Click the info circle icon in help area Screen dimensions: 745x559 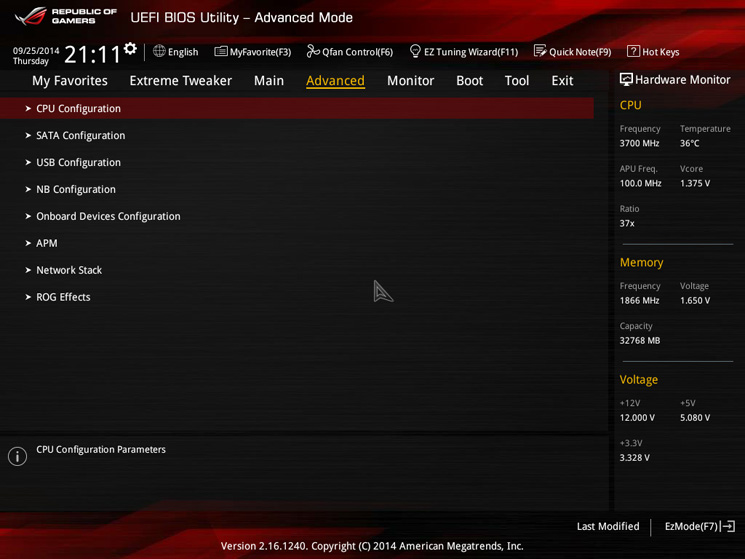click(x=18, y=456)
